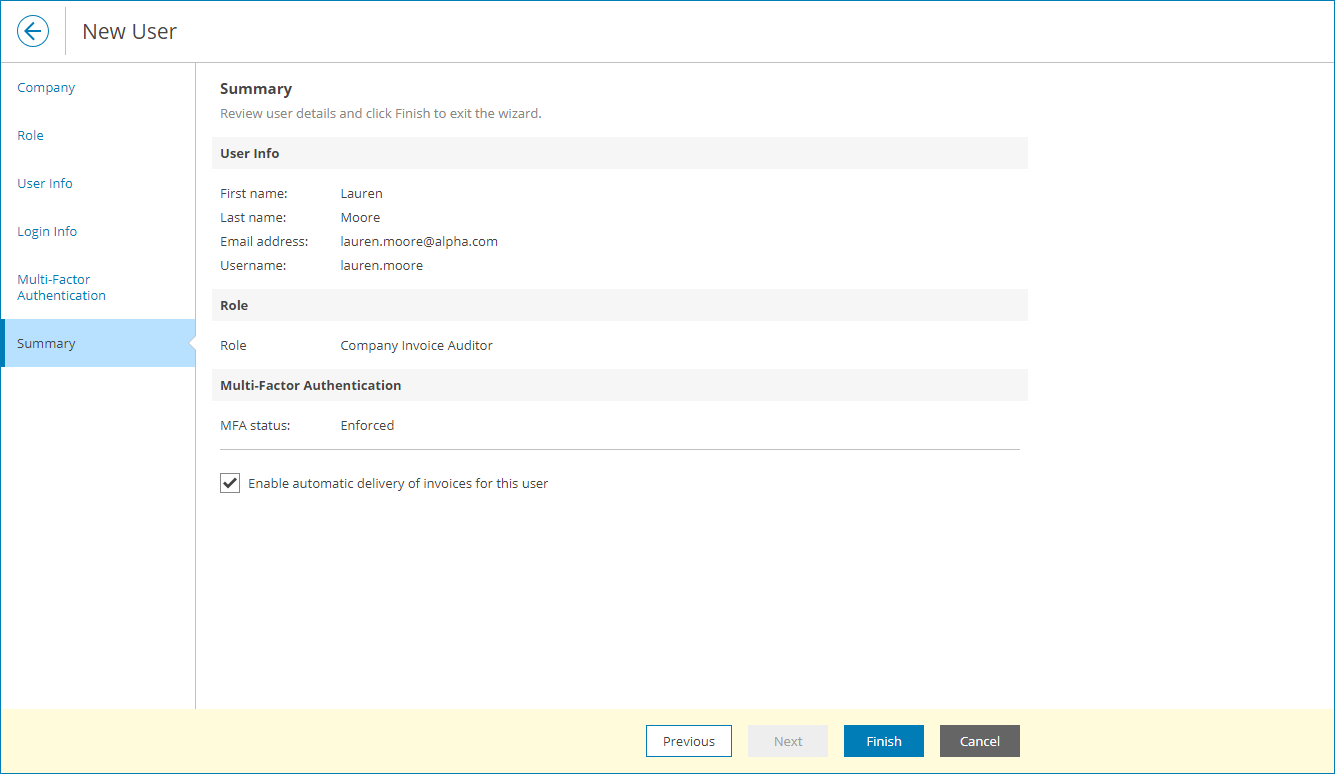1335x774 pixels.
Task: Disable automatic delivery of invoices for this user
Action: [229, 483]
